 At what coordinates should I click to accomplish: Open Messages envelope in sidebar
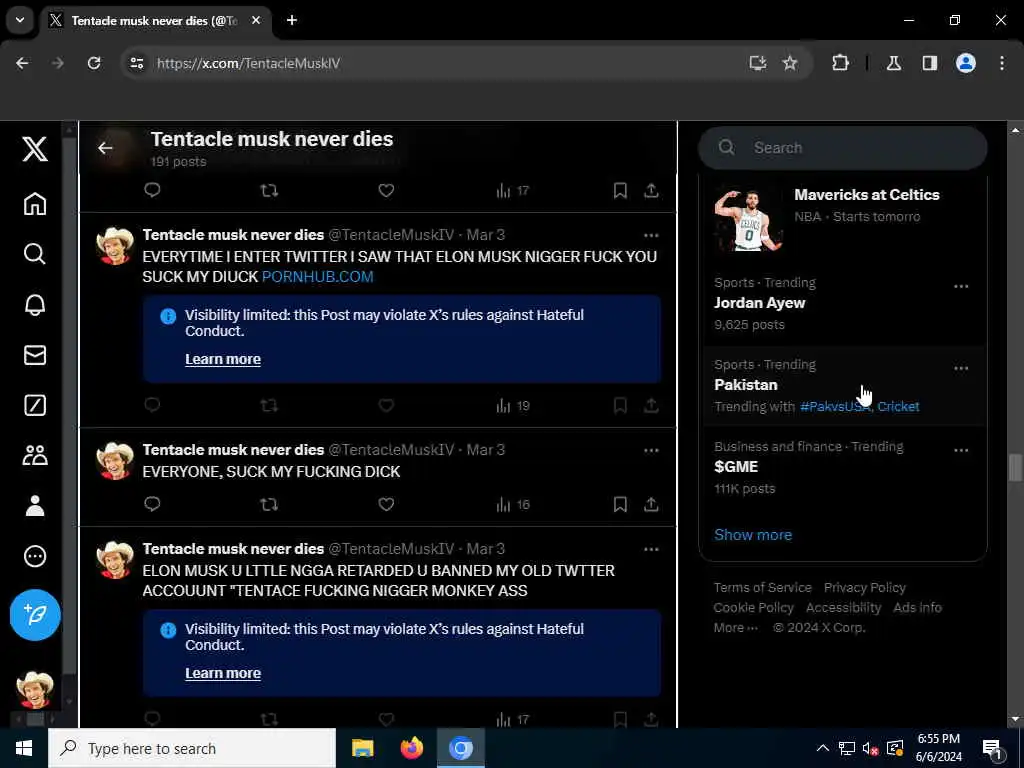[35, 355]
